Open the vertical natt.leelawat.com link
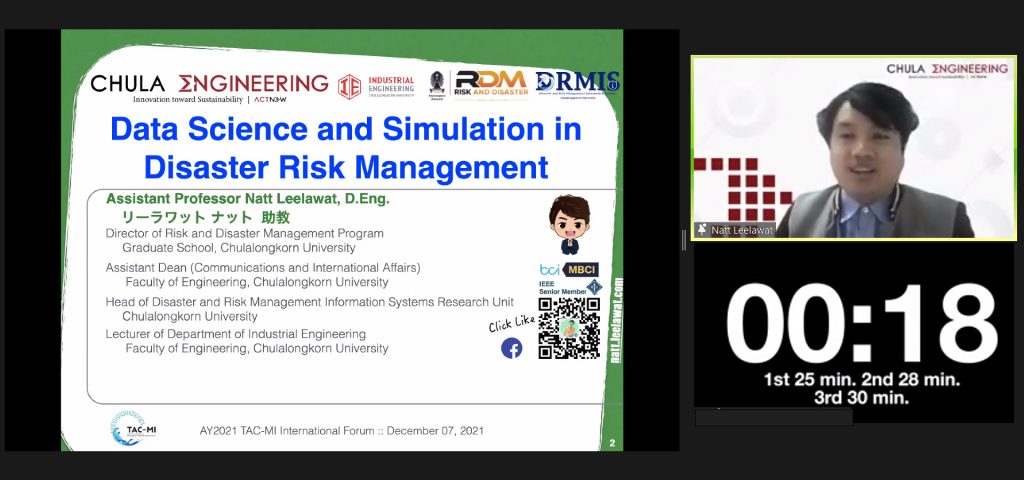Viewport: 1024px width, 480px height. coord(618,320)
